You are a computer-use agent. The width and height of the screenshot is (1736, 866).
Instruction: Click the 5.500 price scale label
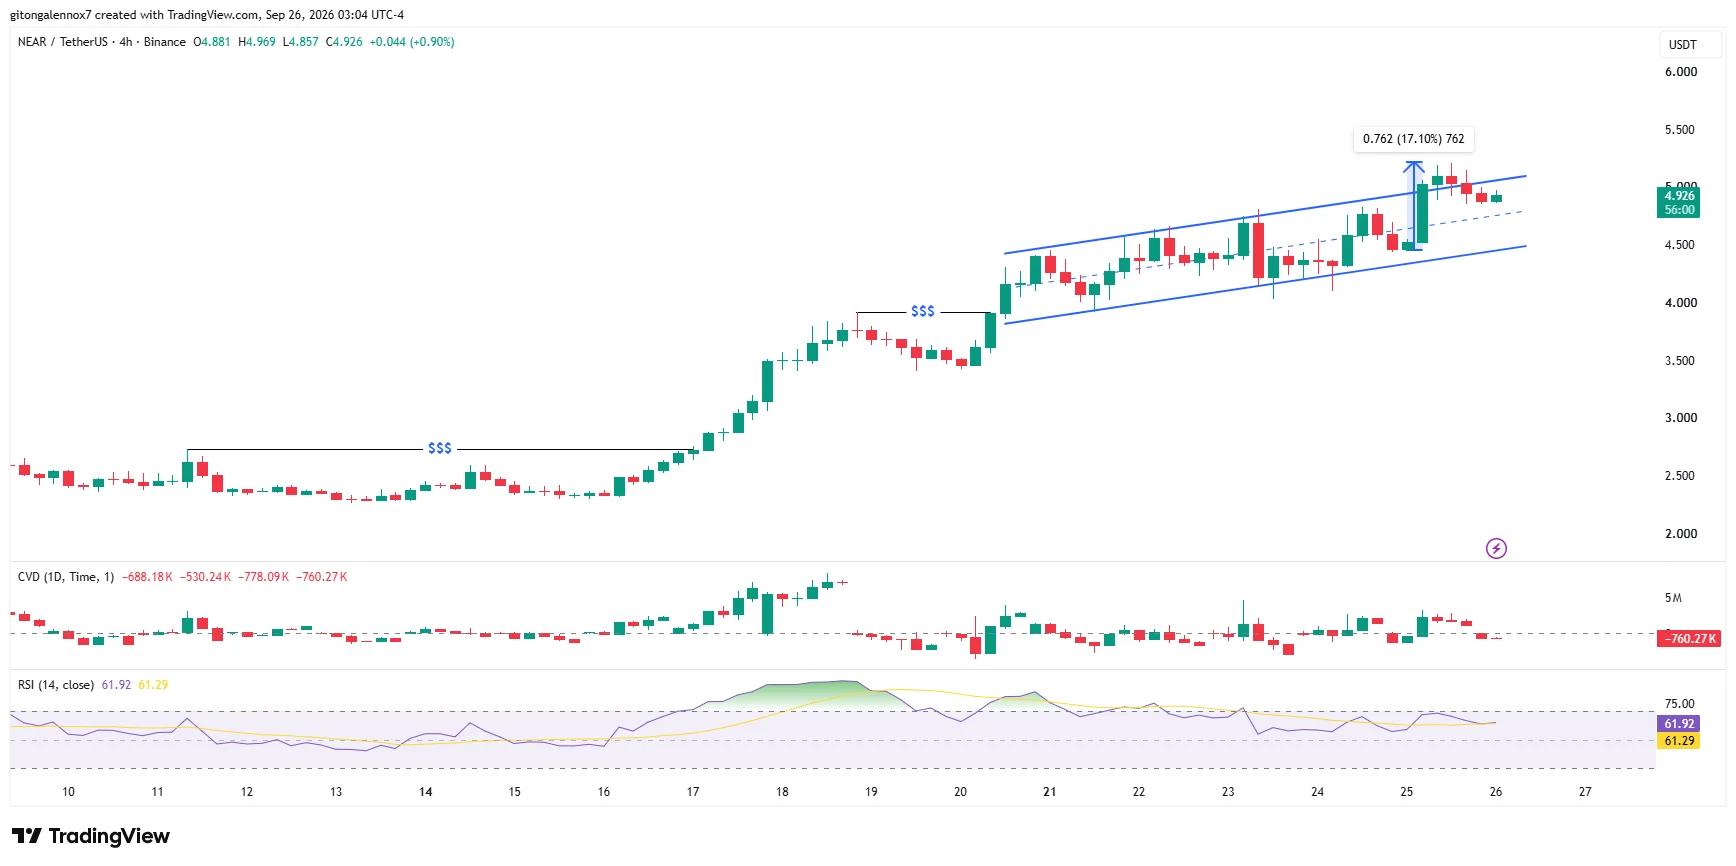(1681, 130)
